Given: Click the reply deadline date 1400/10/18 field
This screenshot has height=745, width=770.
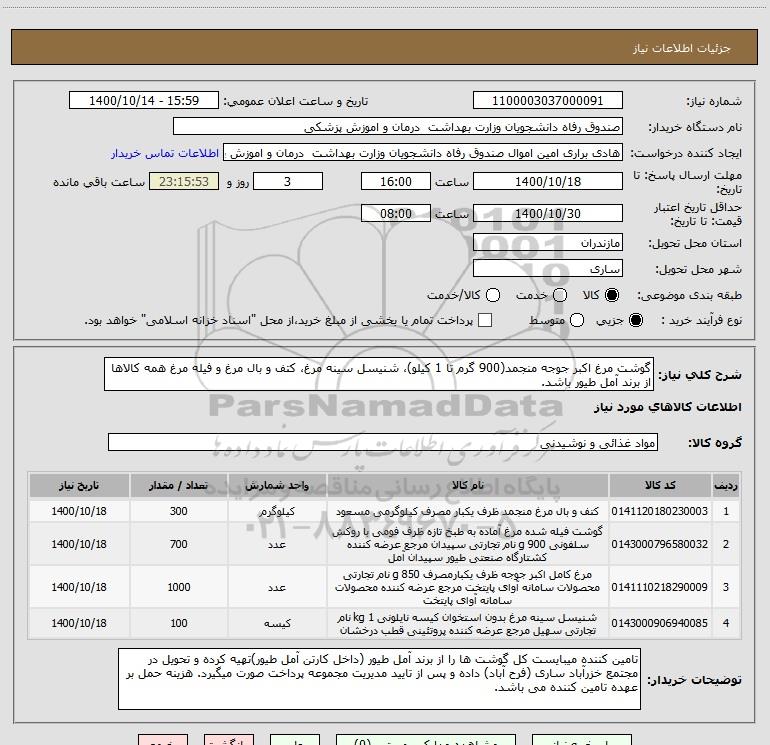Looking at the screenshot, I should click(548, 181).
